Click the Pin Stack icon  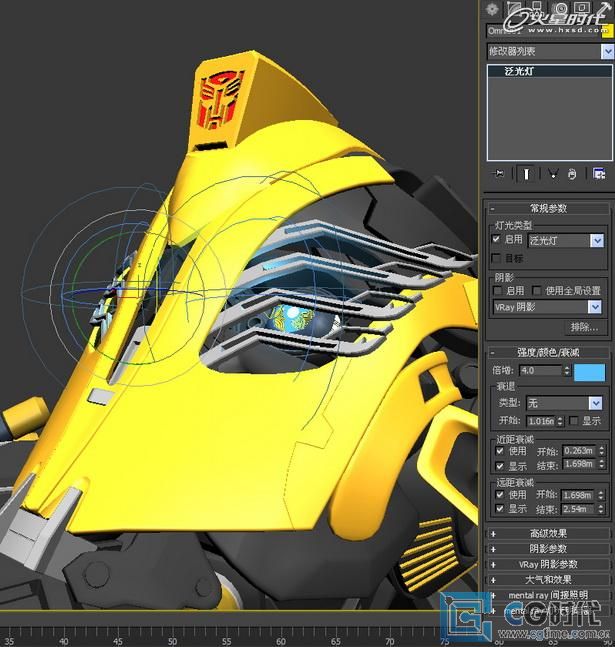[499, 174]
